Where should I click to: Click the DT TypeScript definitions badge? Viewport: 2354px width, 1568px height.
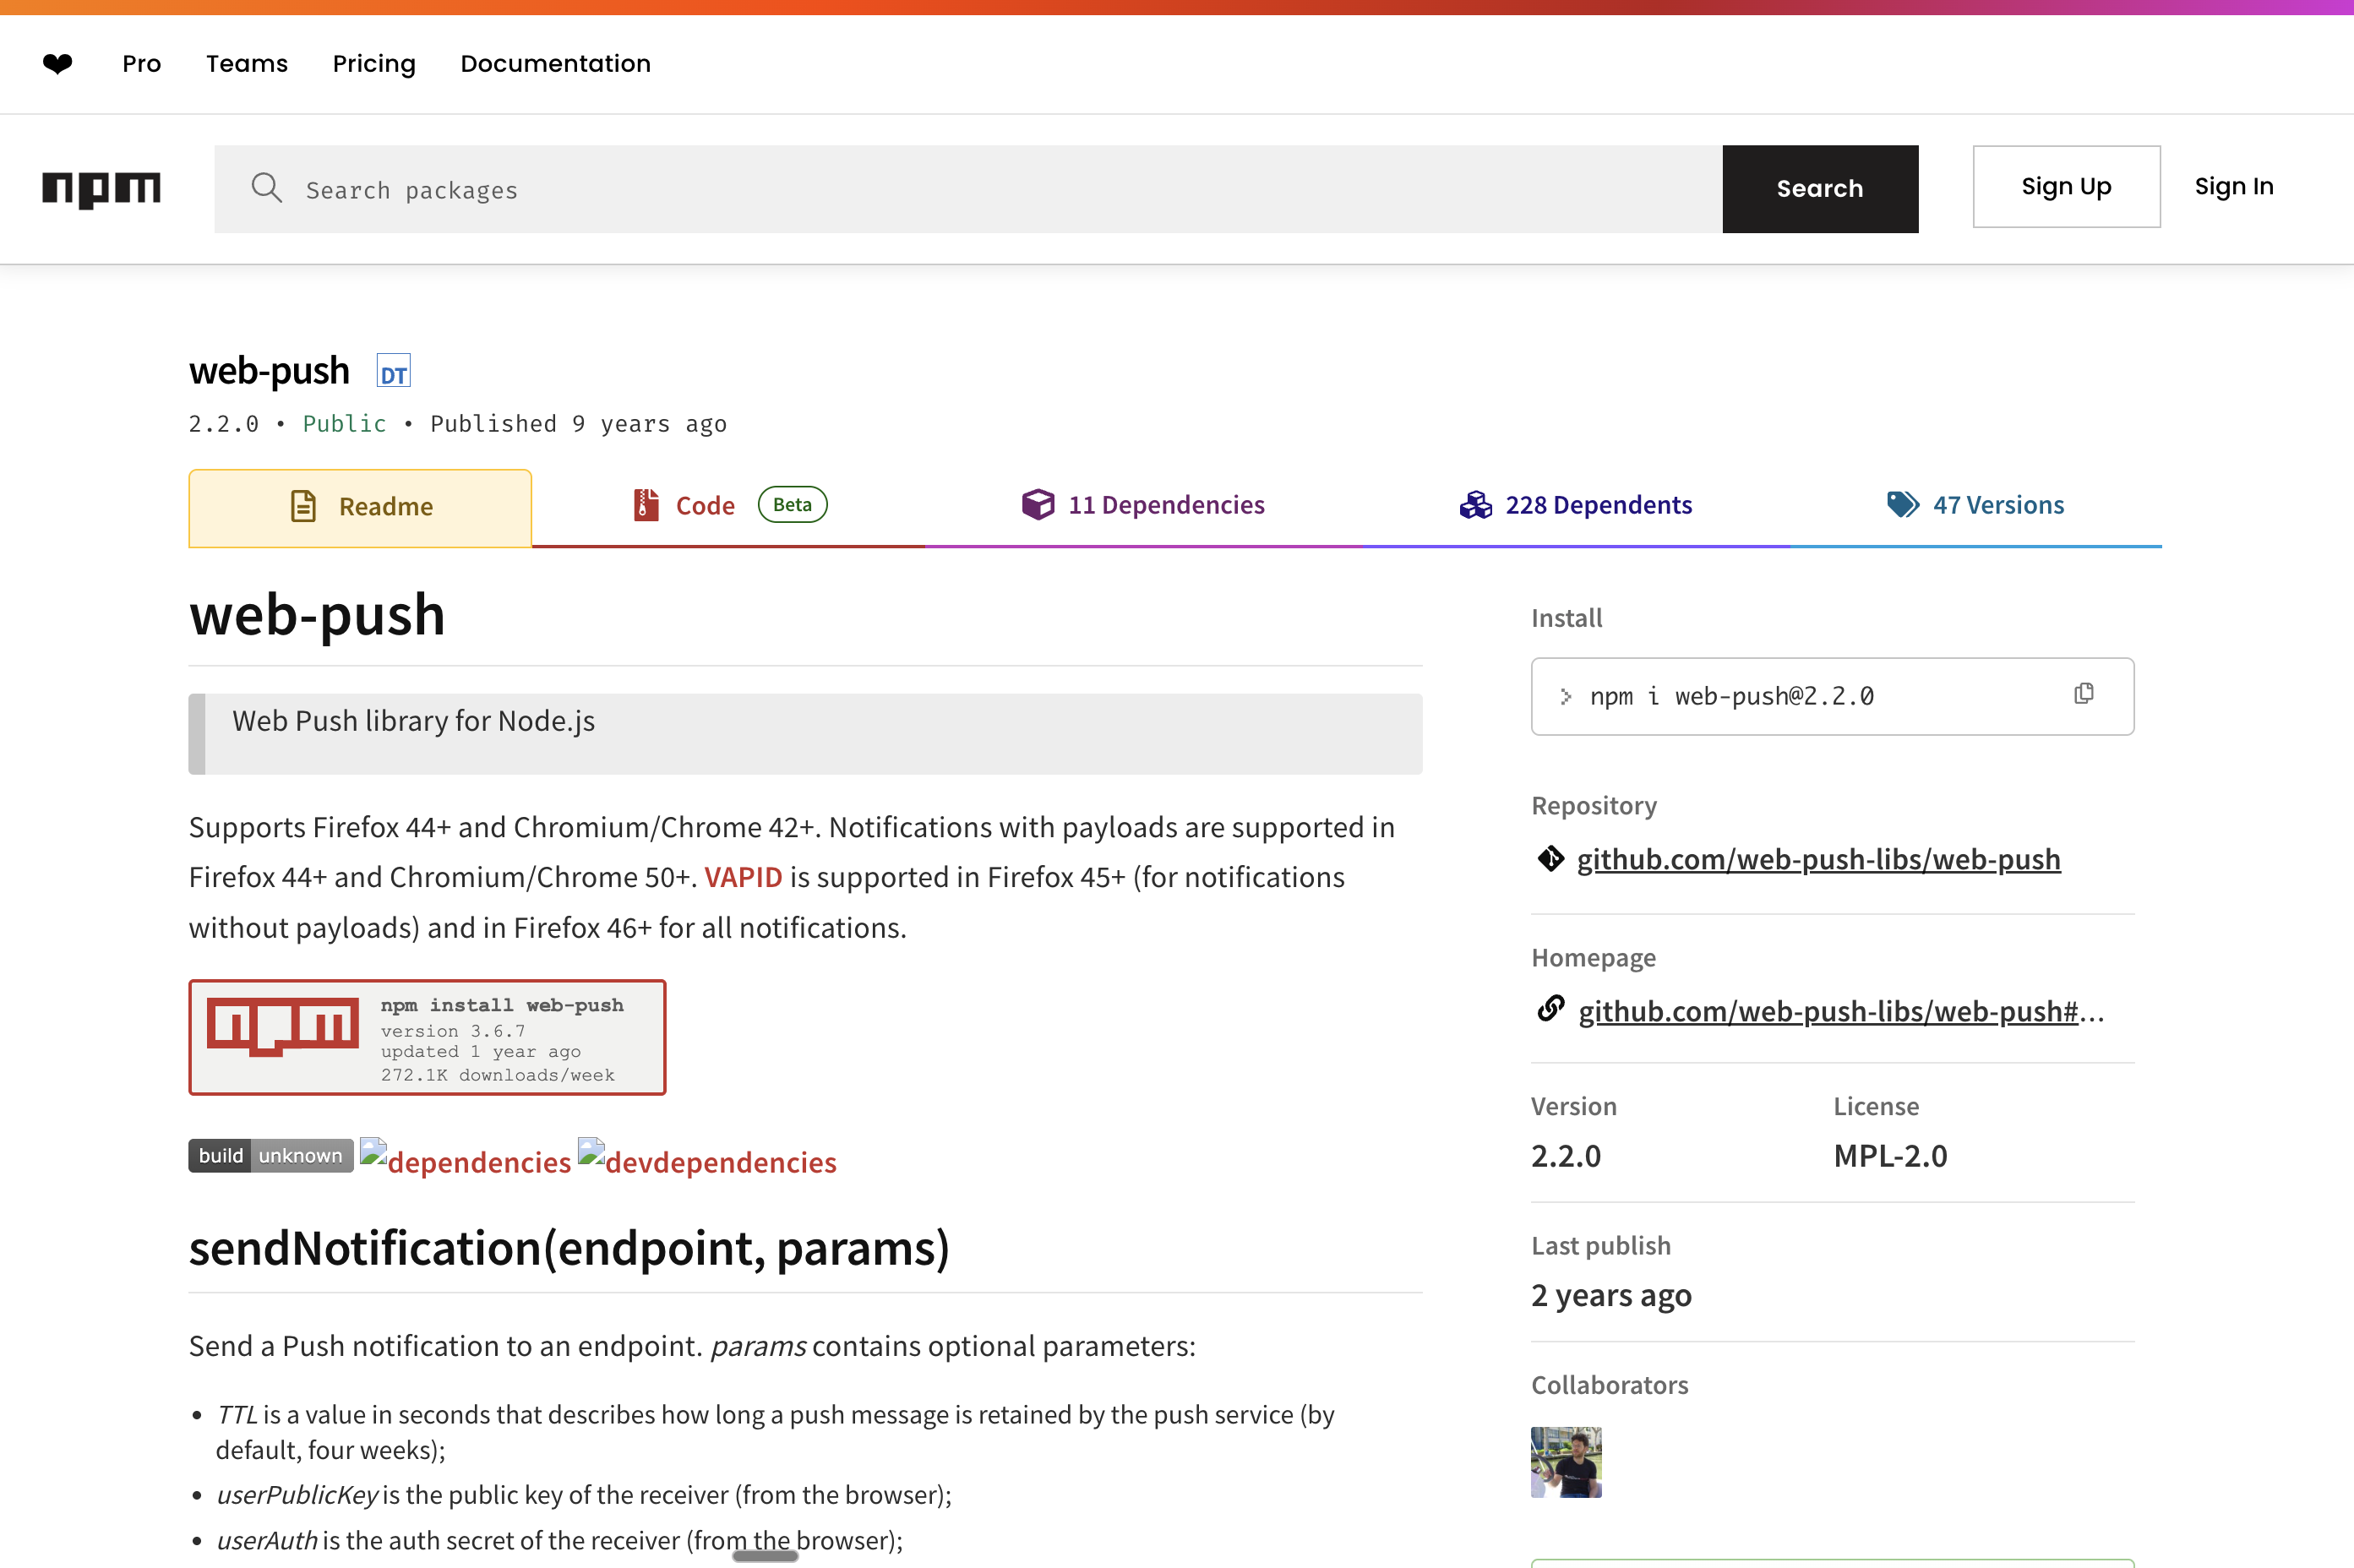[393, 370]
